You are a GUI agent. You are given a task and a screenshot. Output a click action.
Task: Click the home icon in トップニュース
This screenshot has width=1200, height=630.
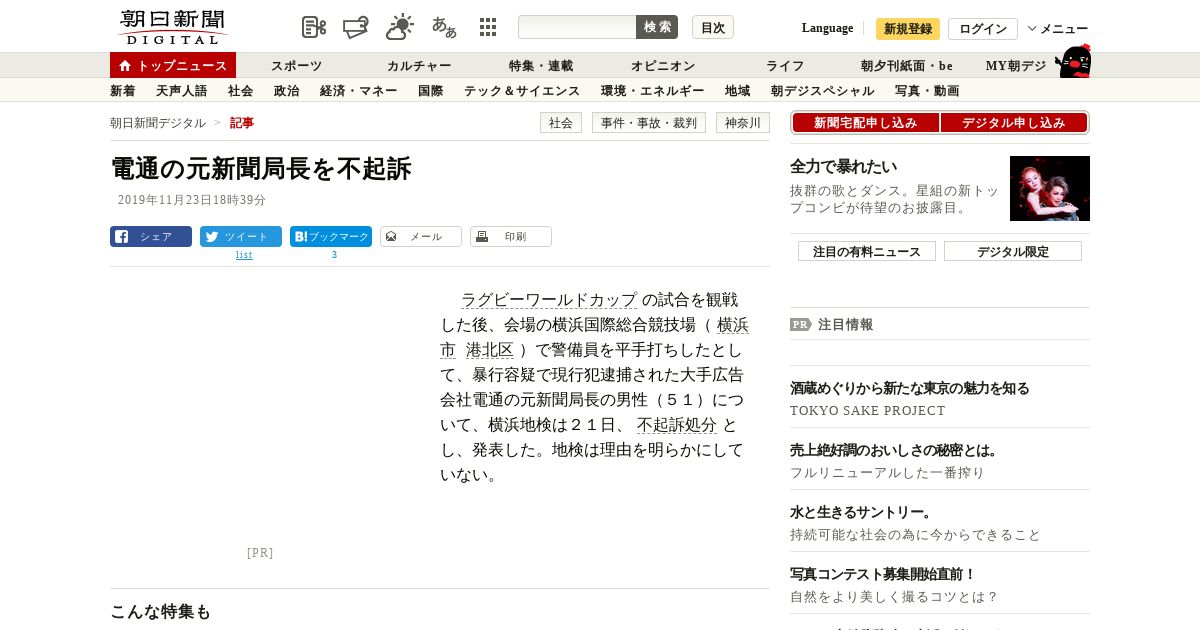pos(125,66)
